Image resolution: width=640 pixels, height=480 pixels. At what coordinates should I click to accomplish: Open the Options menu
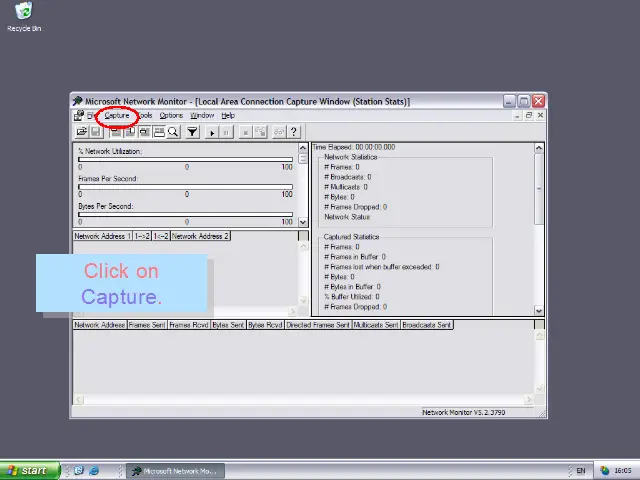click(171, 116)
